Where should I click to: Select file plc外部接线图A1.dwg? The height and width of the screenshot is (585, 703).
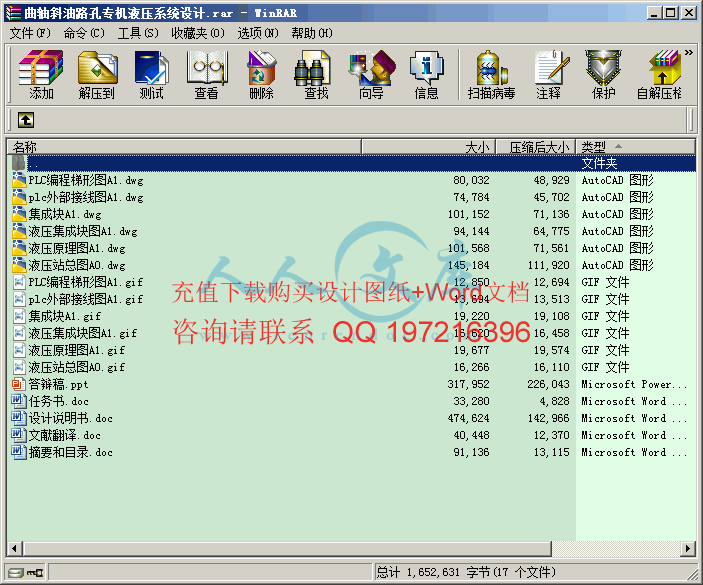pyautogui.click(x=352, y=197)
